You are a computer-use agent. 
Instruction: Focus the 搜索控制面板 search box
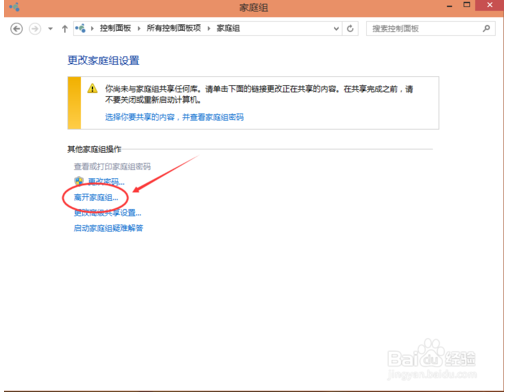pos(431,29)
